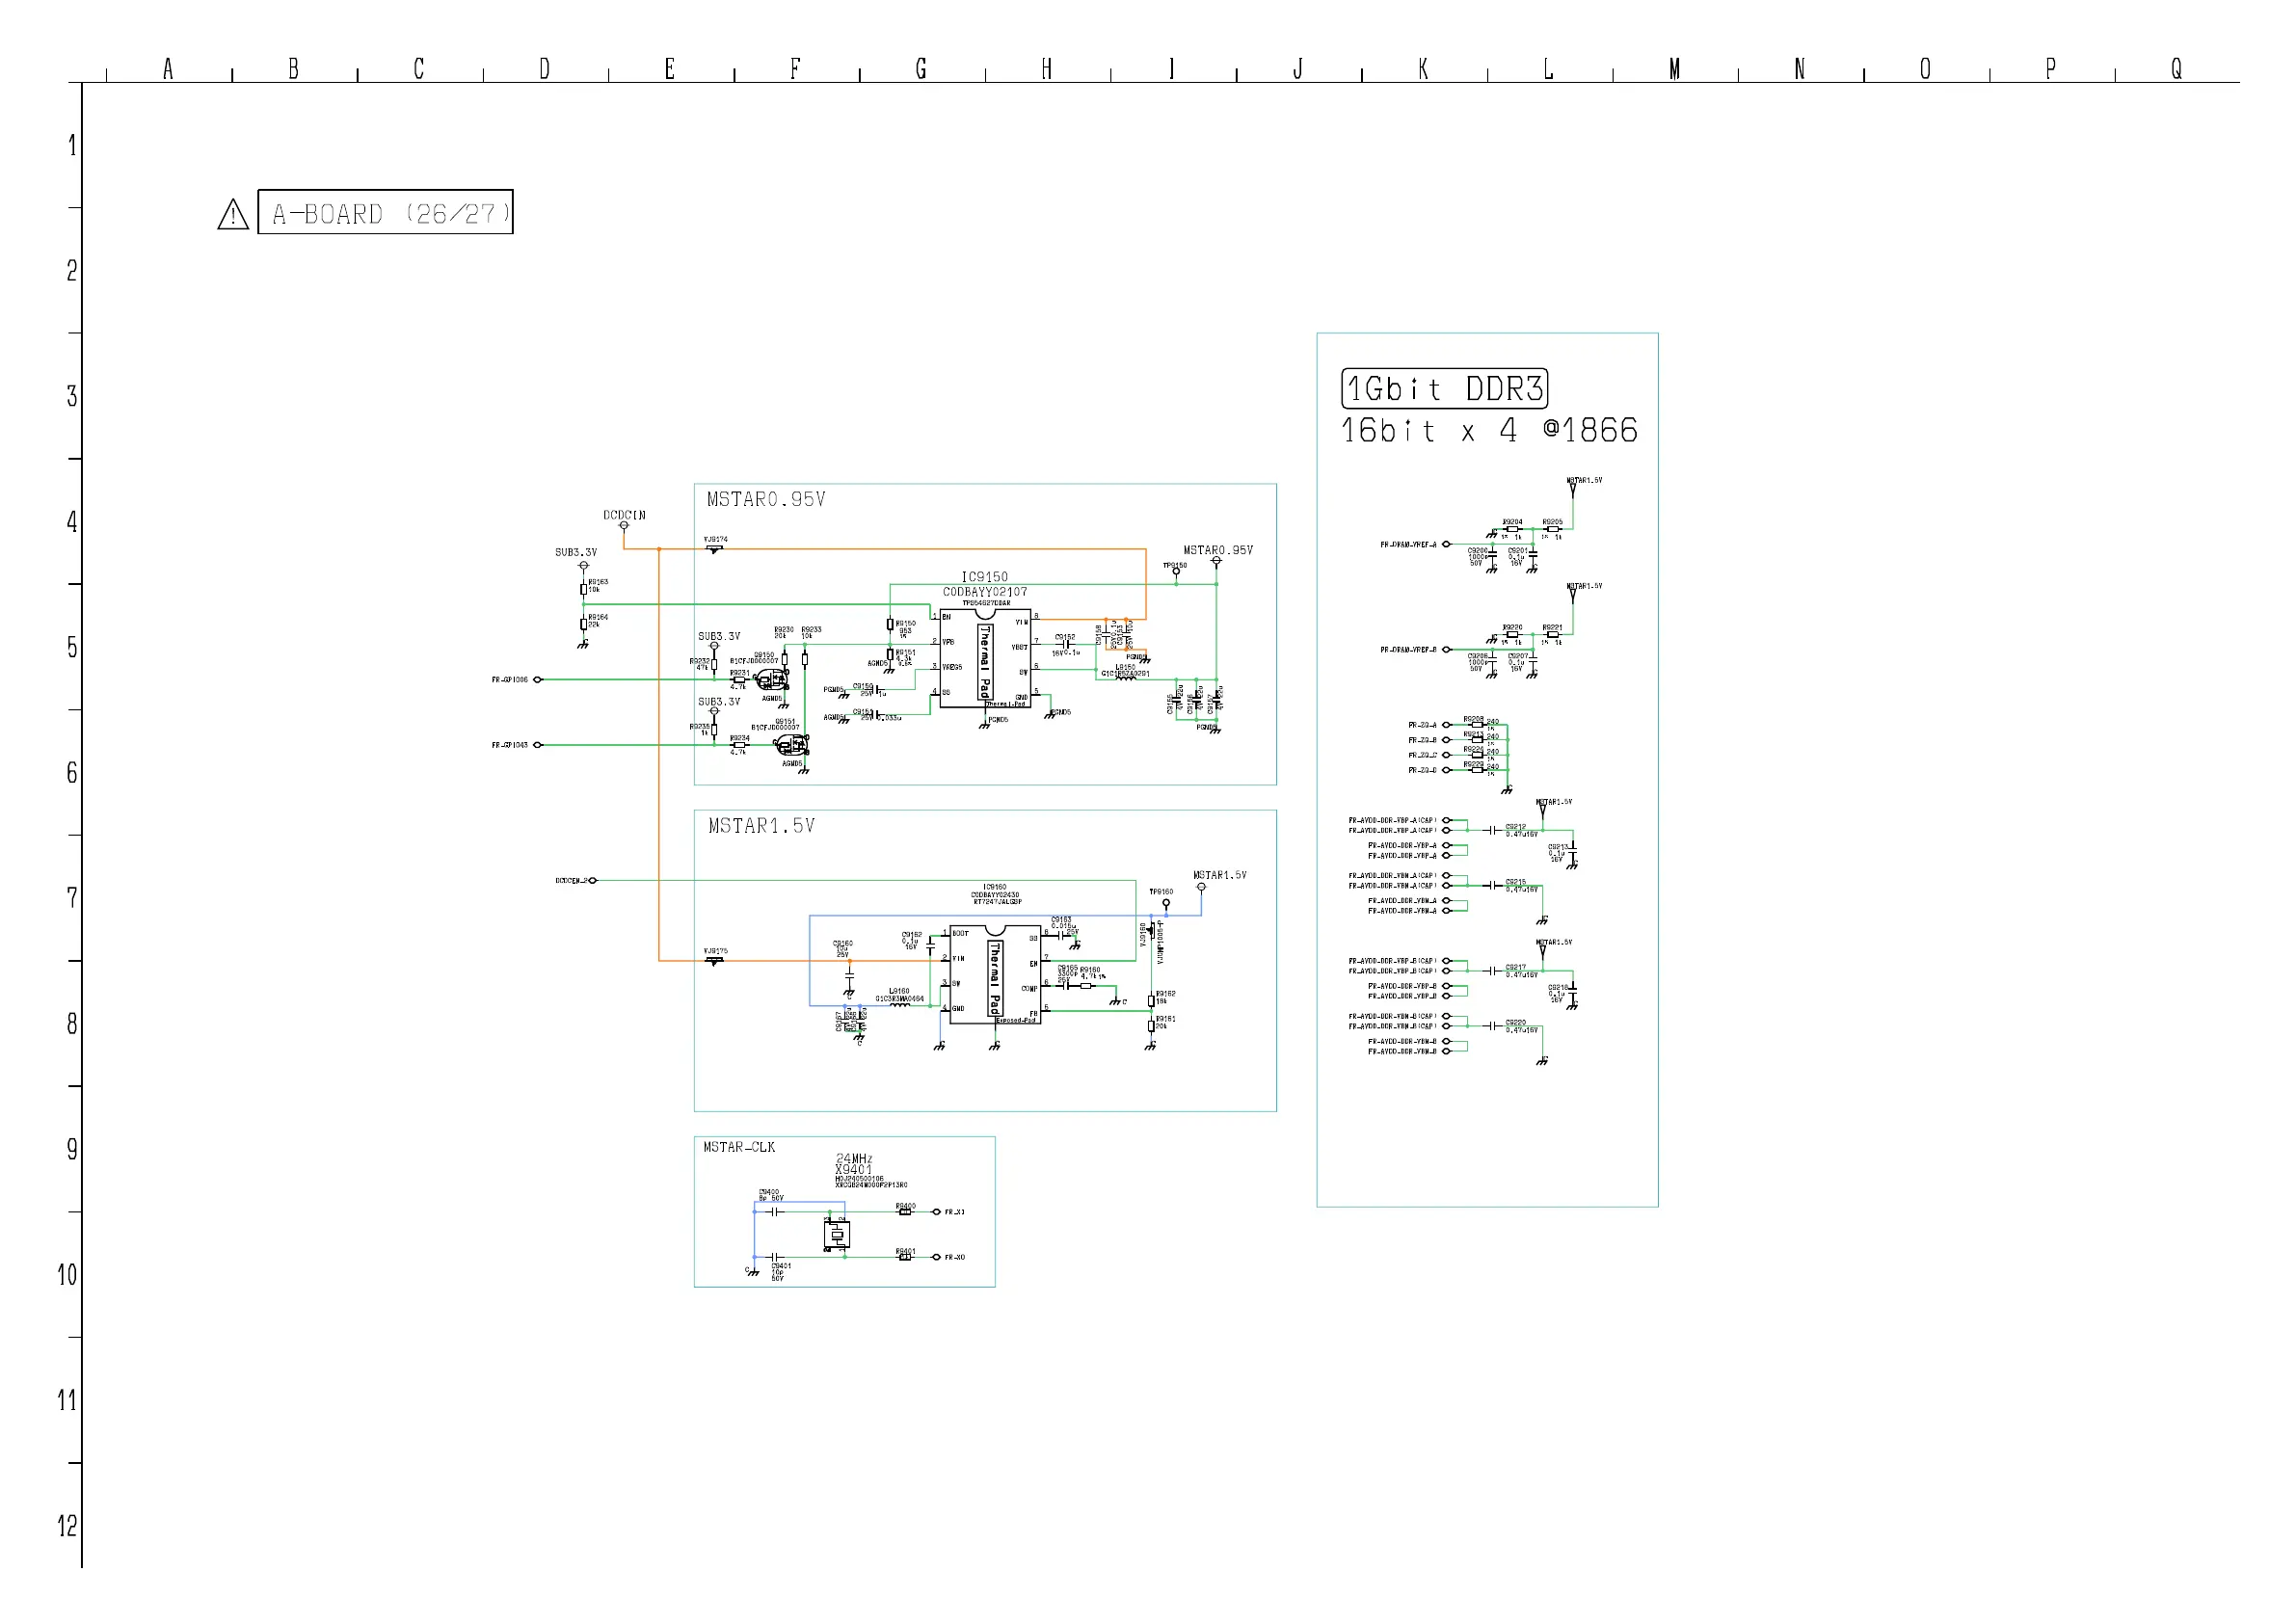
Task: Click the MSTAR0.95V section heading
Action: click(766, 499)
